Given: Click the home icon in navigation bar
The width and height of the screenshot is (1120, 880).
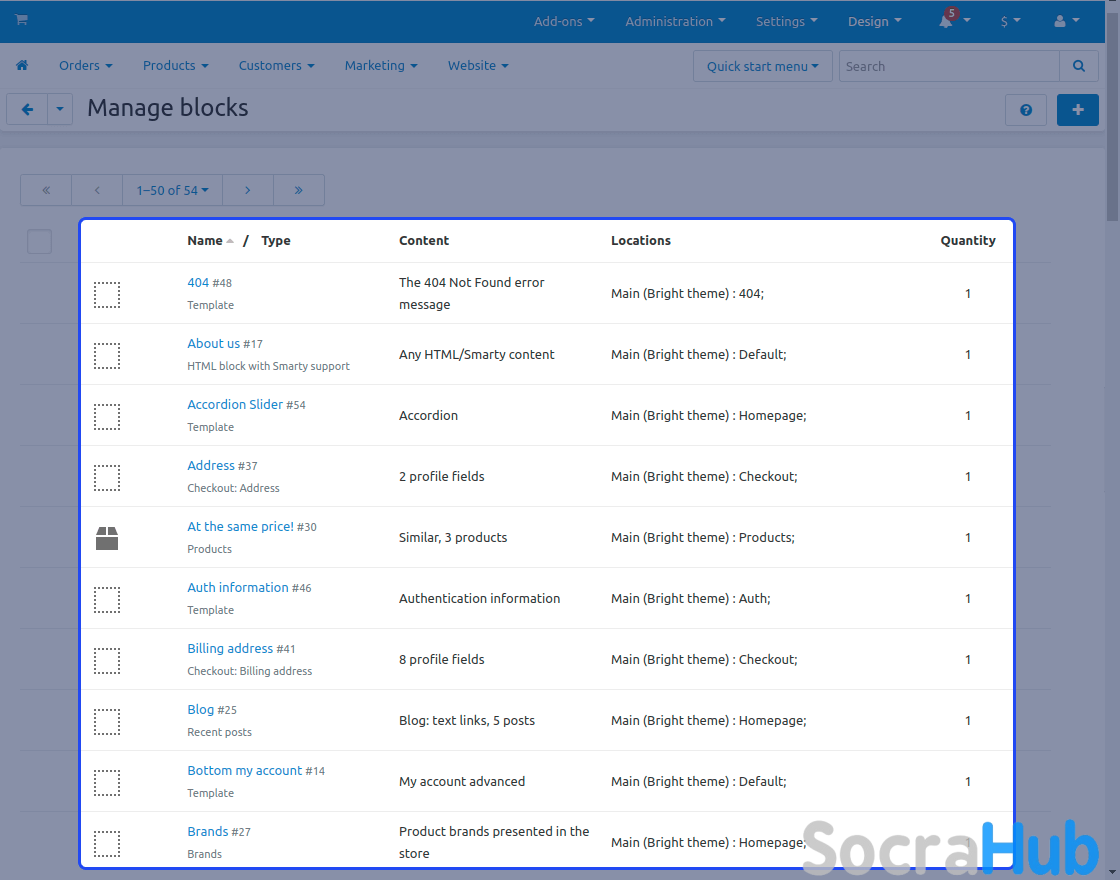Looking at the screenshot, I should [22, 66].
